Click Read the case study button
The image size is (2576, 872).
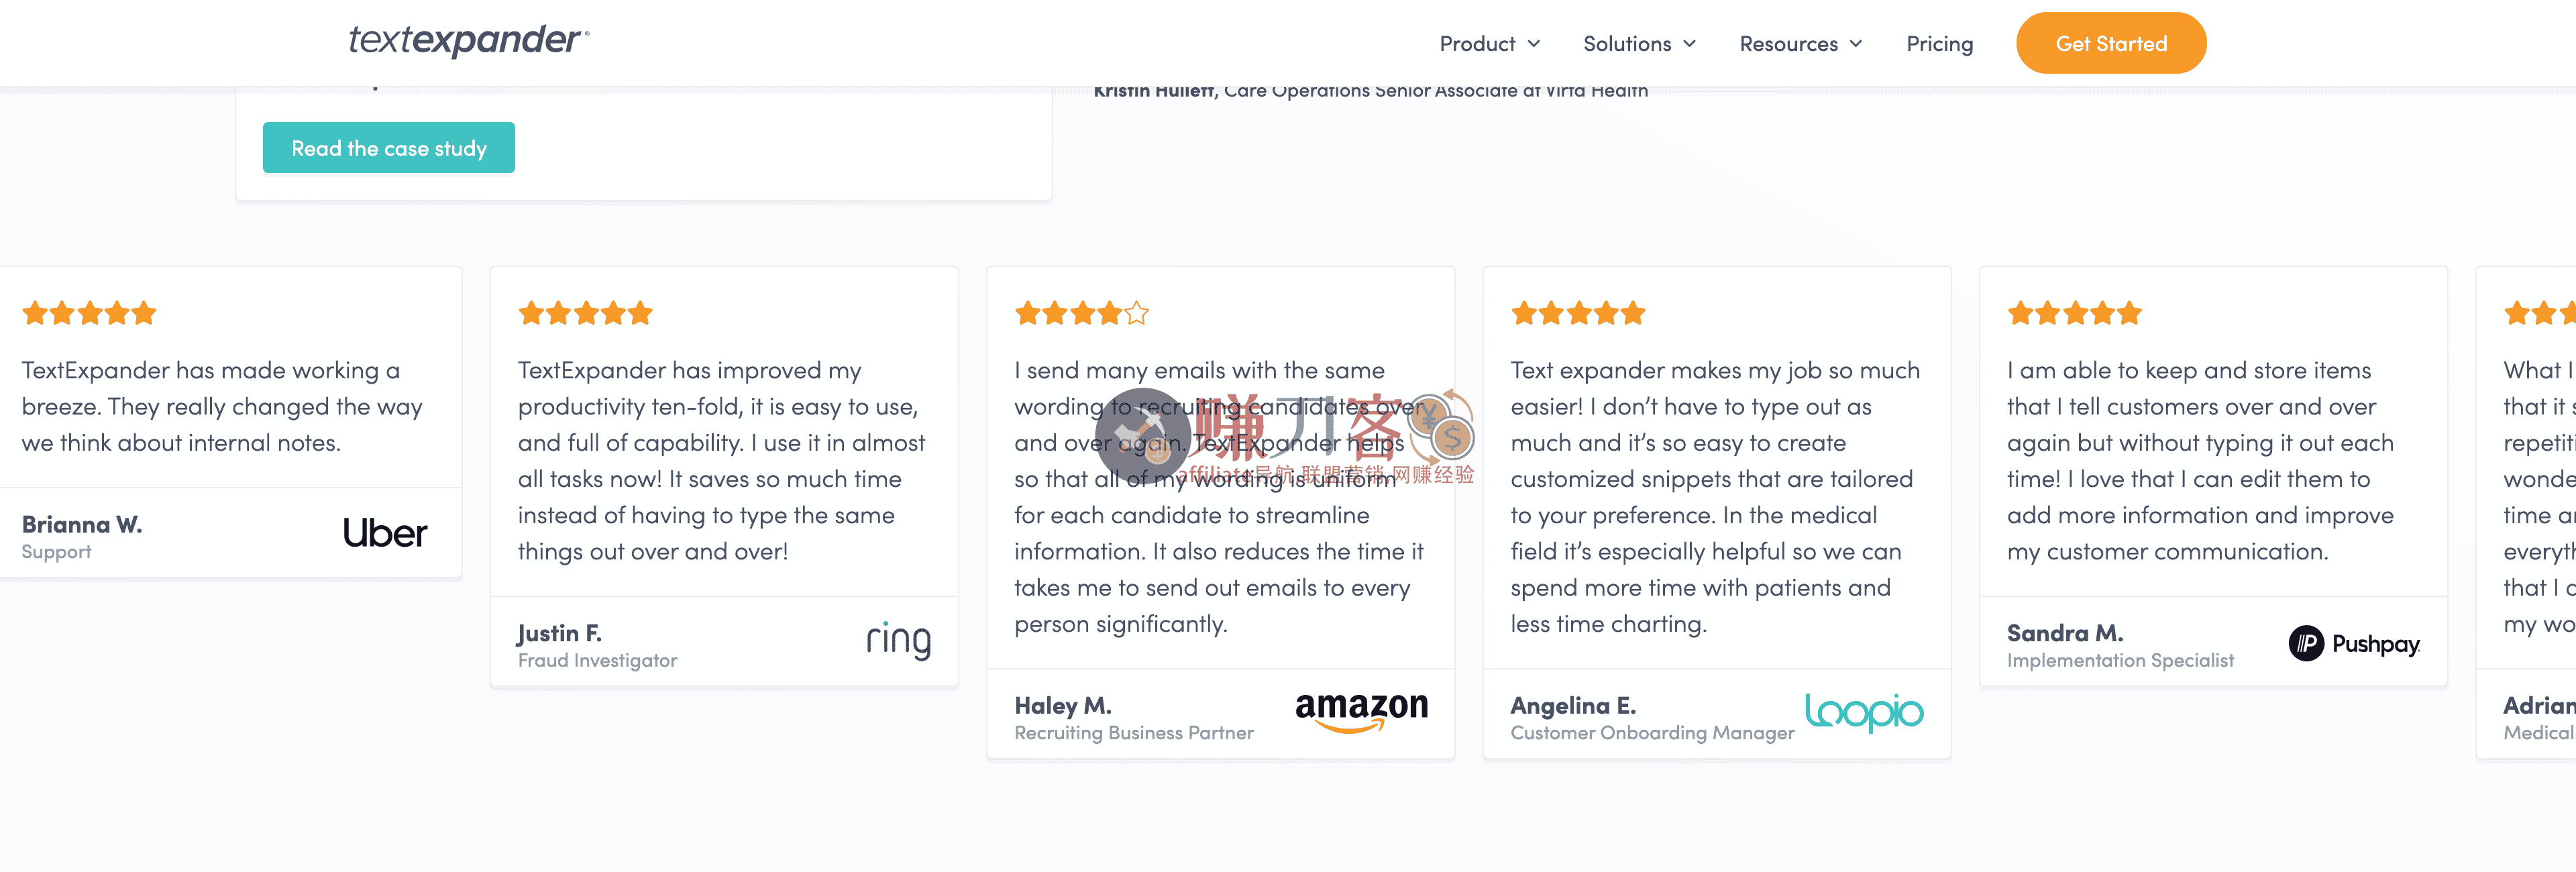[x=388, y=148]
